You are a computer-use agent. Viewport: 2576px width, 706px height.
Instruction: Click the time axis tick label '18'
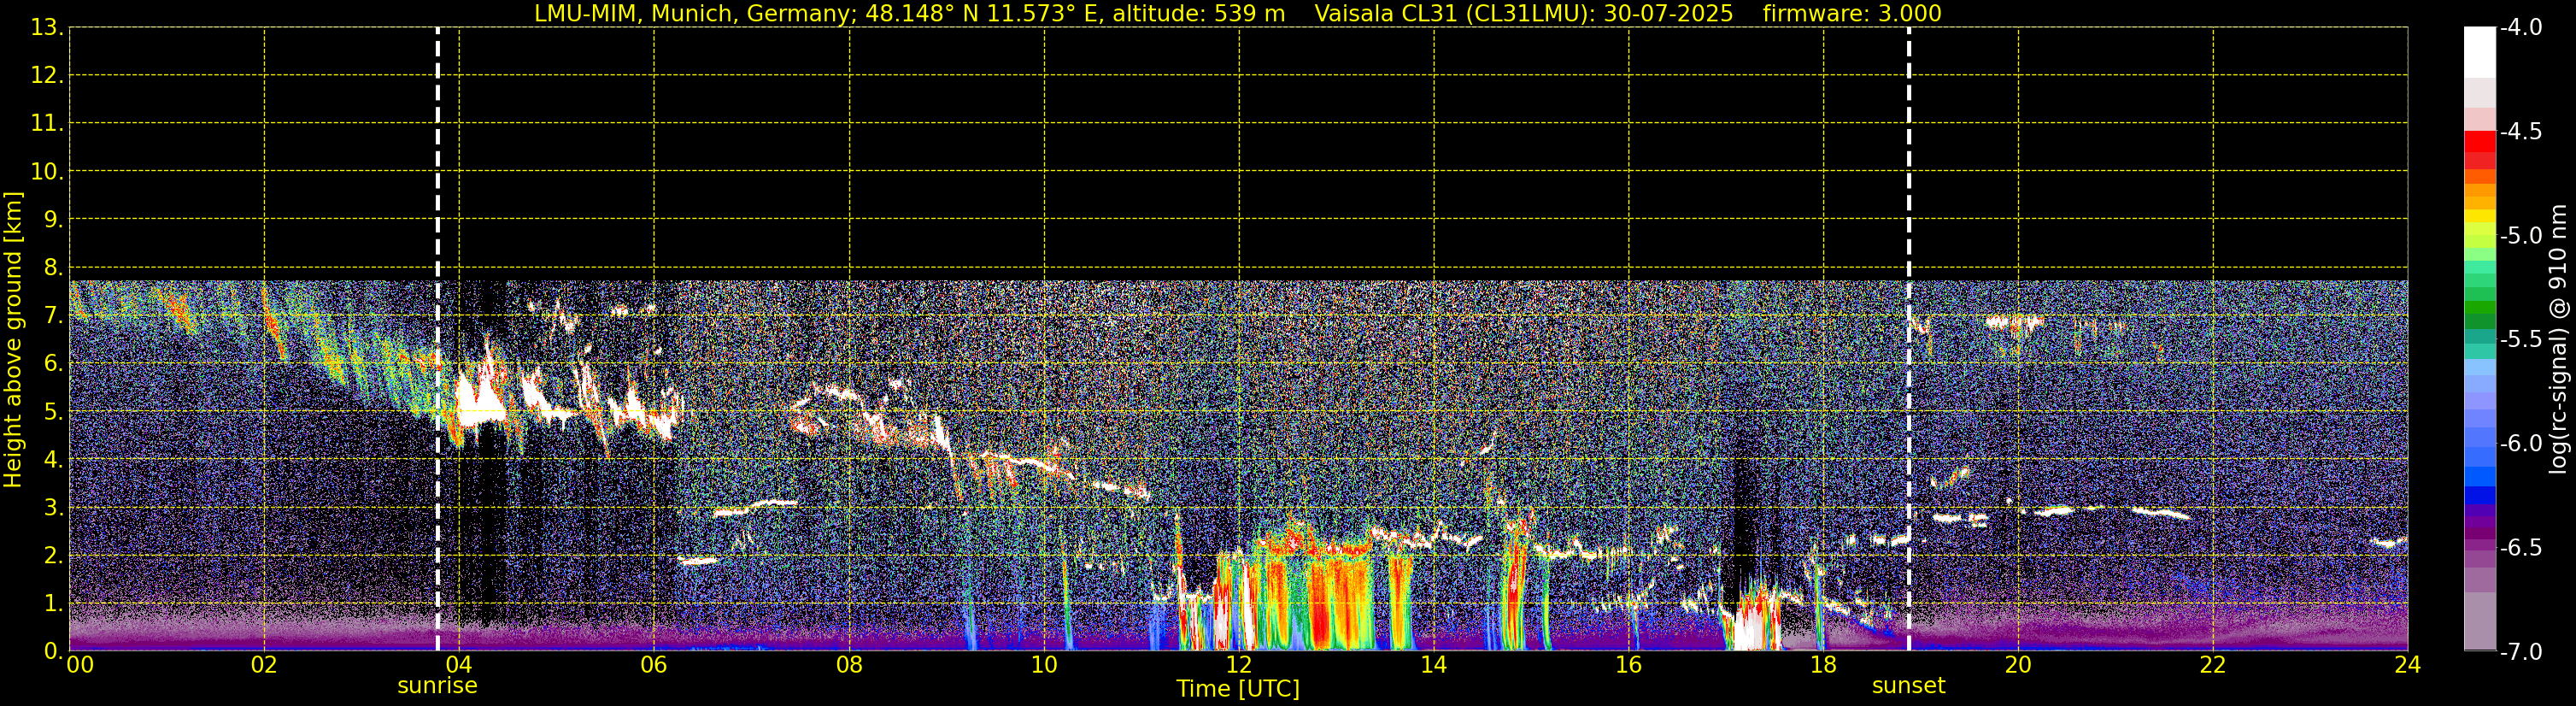click(x=1824, y=666)
